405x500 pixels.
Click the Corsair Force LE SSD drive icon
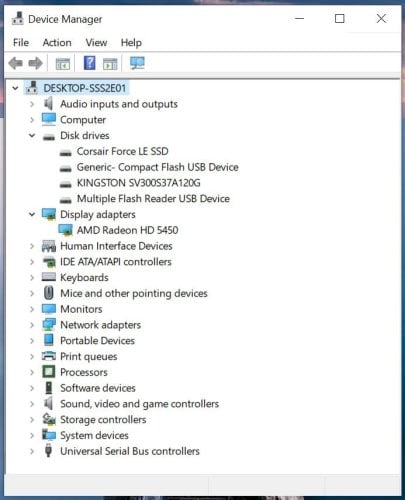click(65, 152)
